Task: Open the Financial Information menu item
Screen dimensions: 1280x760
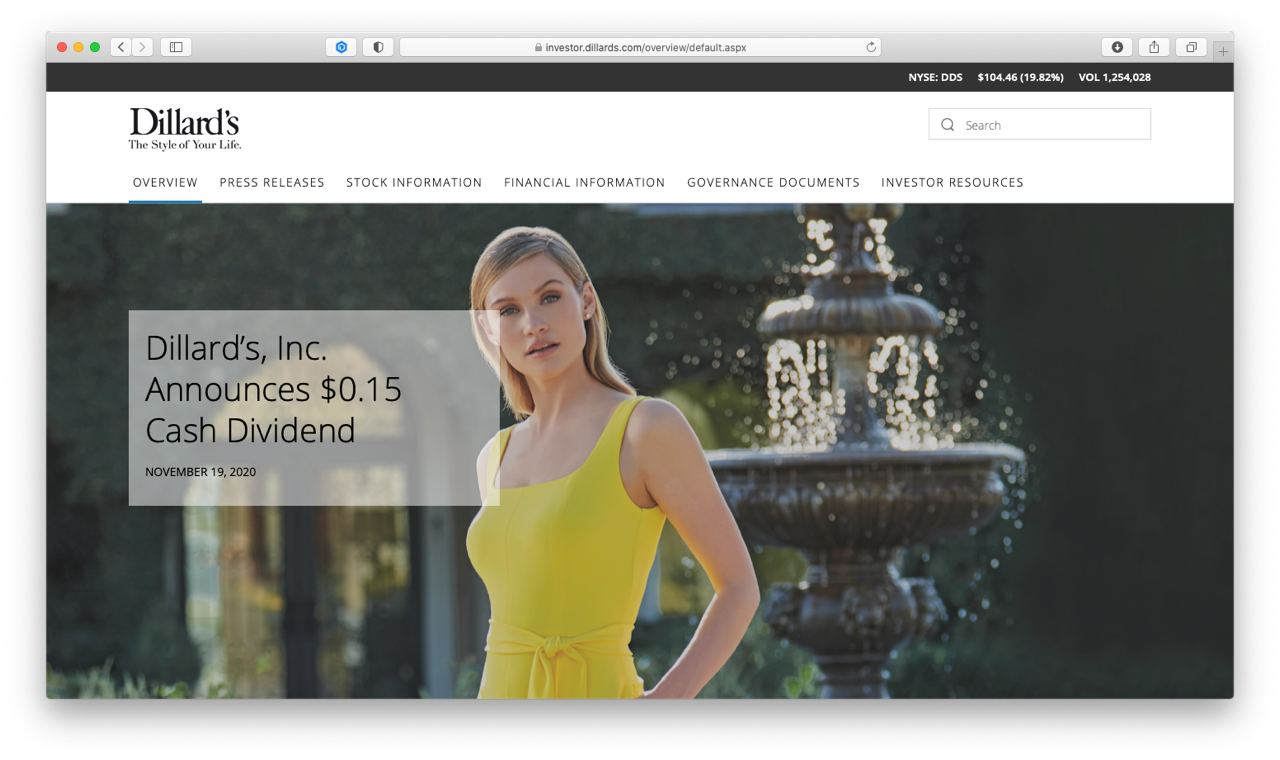Action: pyautogui.click(x=584, y=182)
